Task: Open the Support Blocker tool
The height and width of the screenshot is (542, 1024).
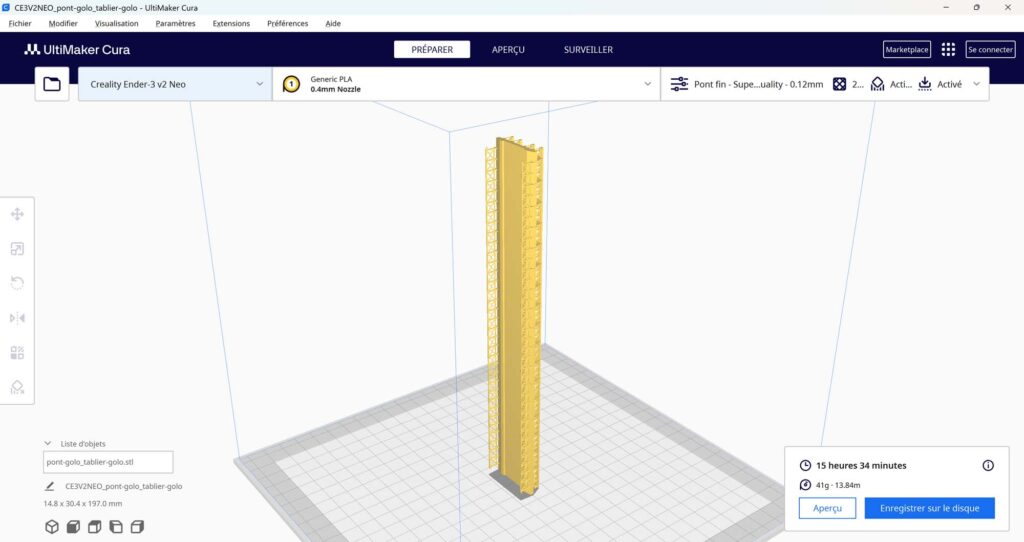Action: 17,387
